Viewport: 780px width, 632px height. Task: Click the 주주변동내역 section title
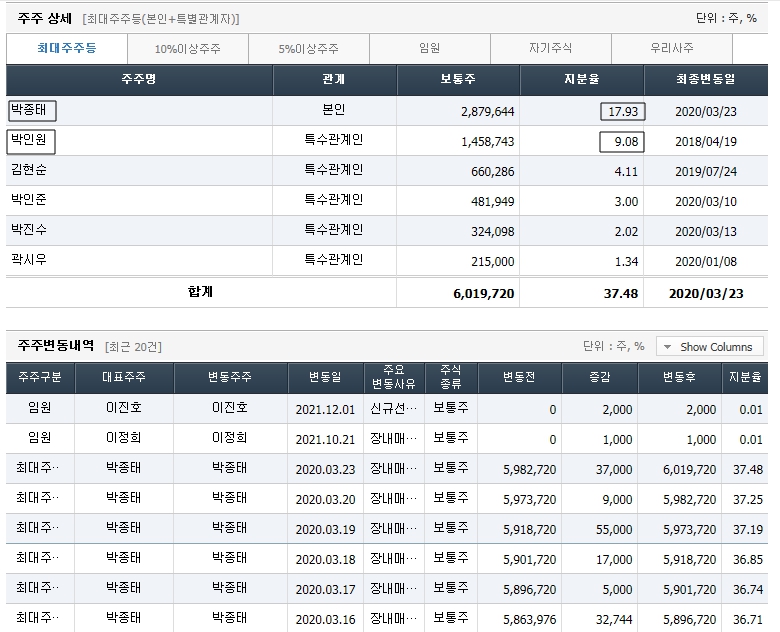(56, 345)
